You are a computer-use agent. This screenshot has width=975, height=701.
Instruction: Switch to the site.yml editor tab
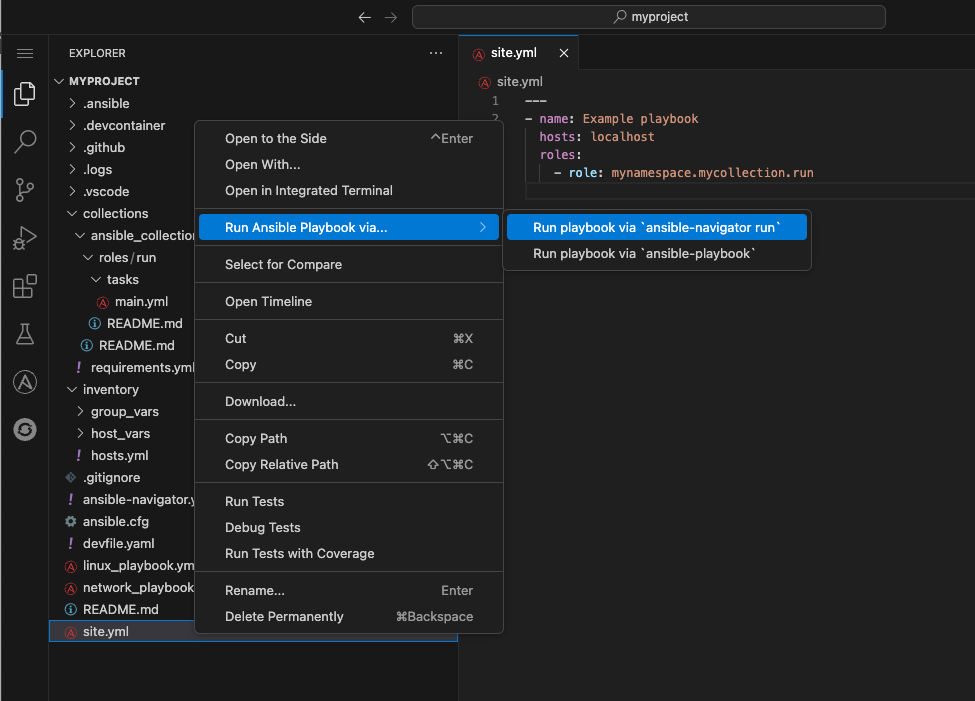click(x=514, y=53)
